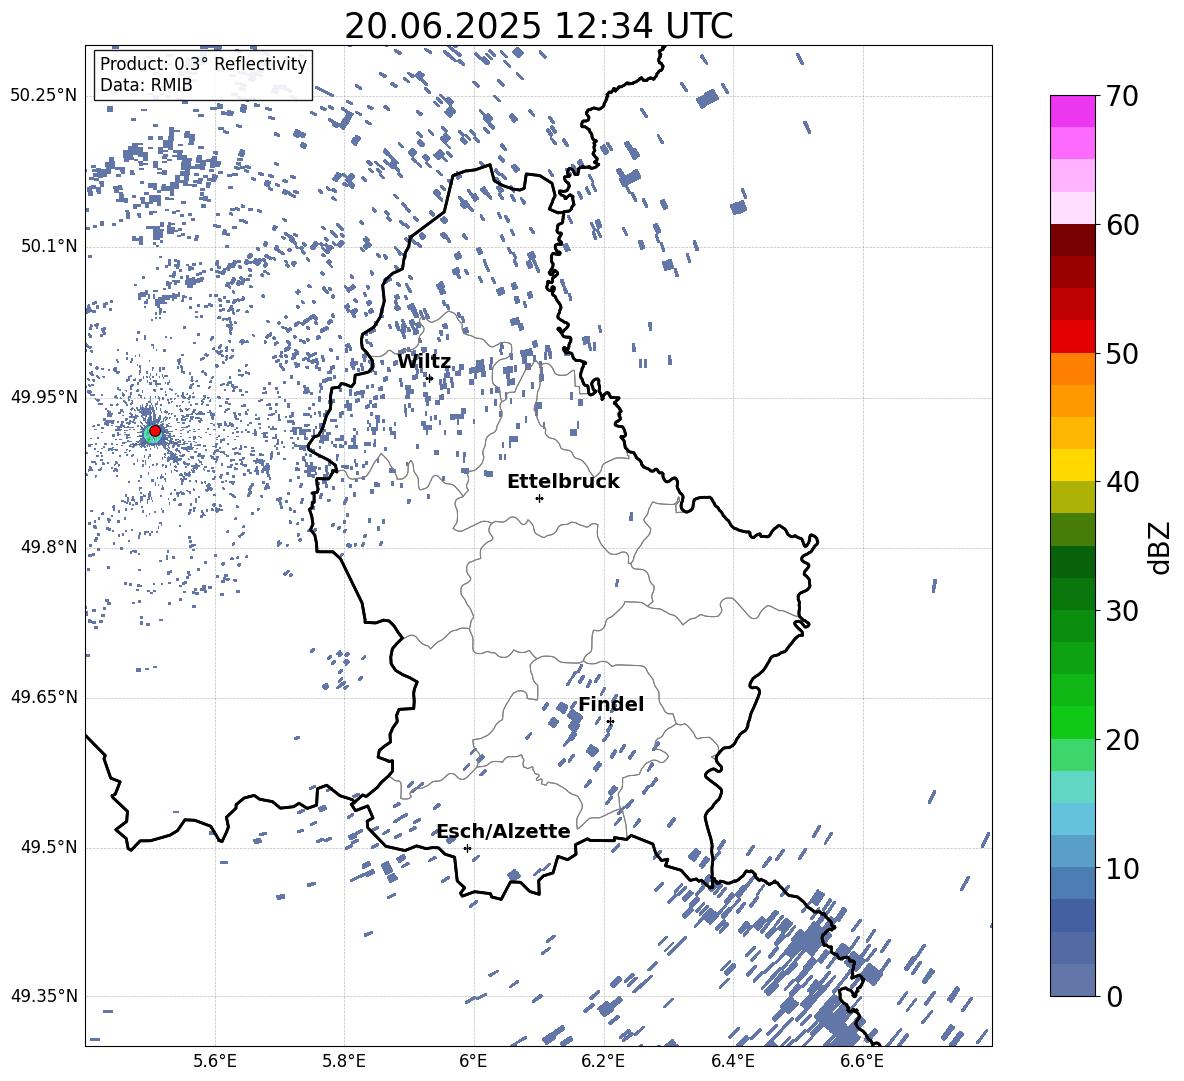Click the 6°E longitude tick label

473,1061
